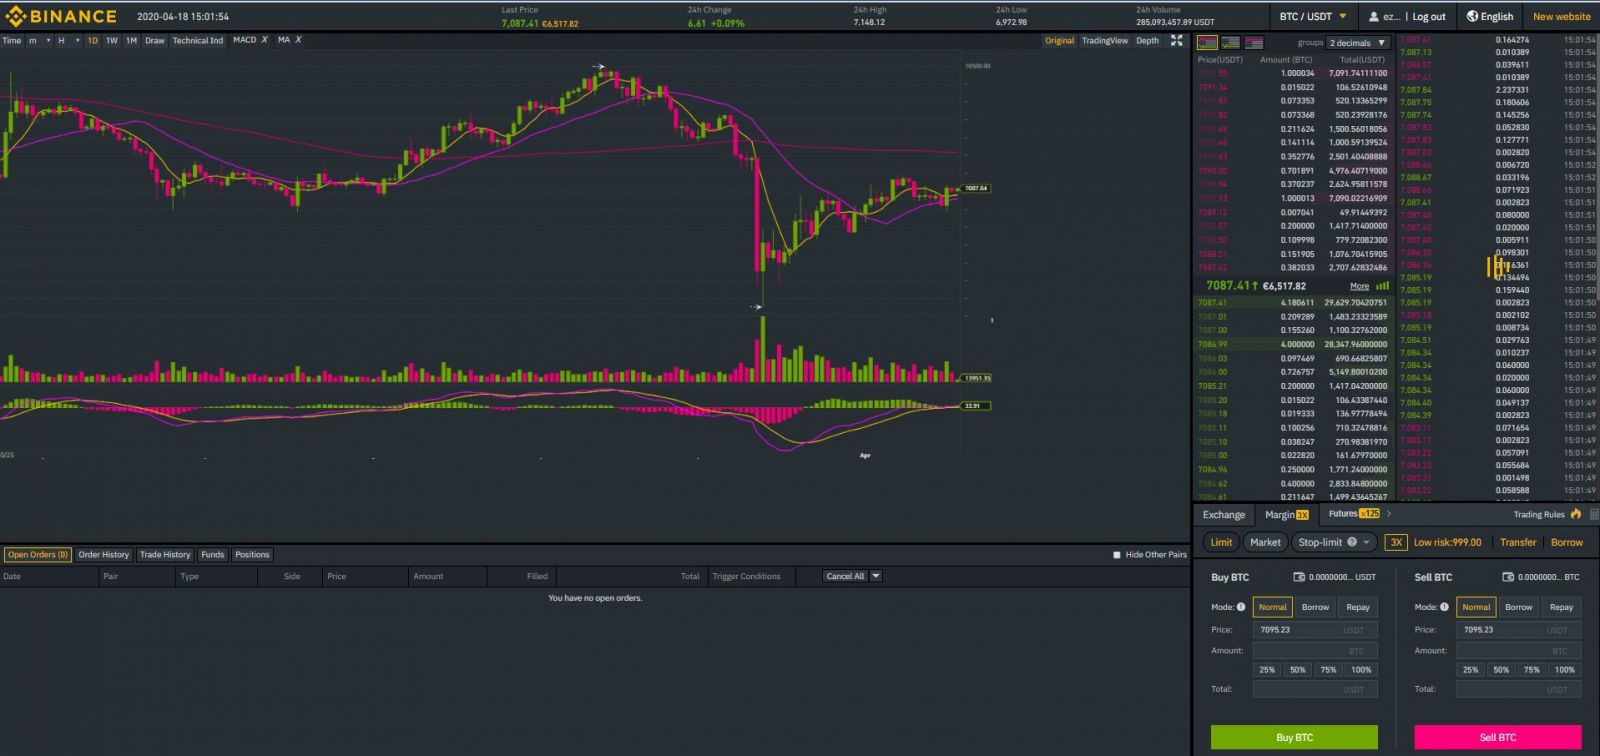Select Repay mode for Buy BTC
Image resolution: width=1600 pixels, height=756 pixels.
point(1358,607)
